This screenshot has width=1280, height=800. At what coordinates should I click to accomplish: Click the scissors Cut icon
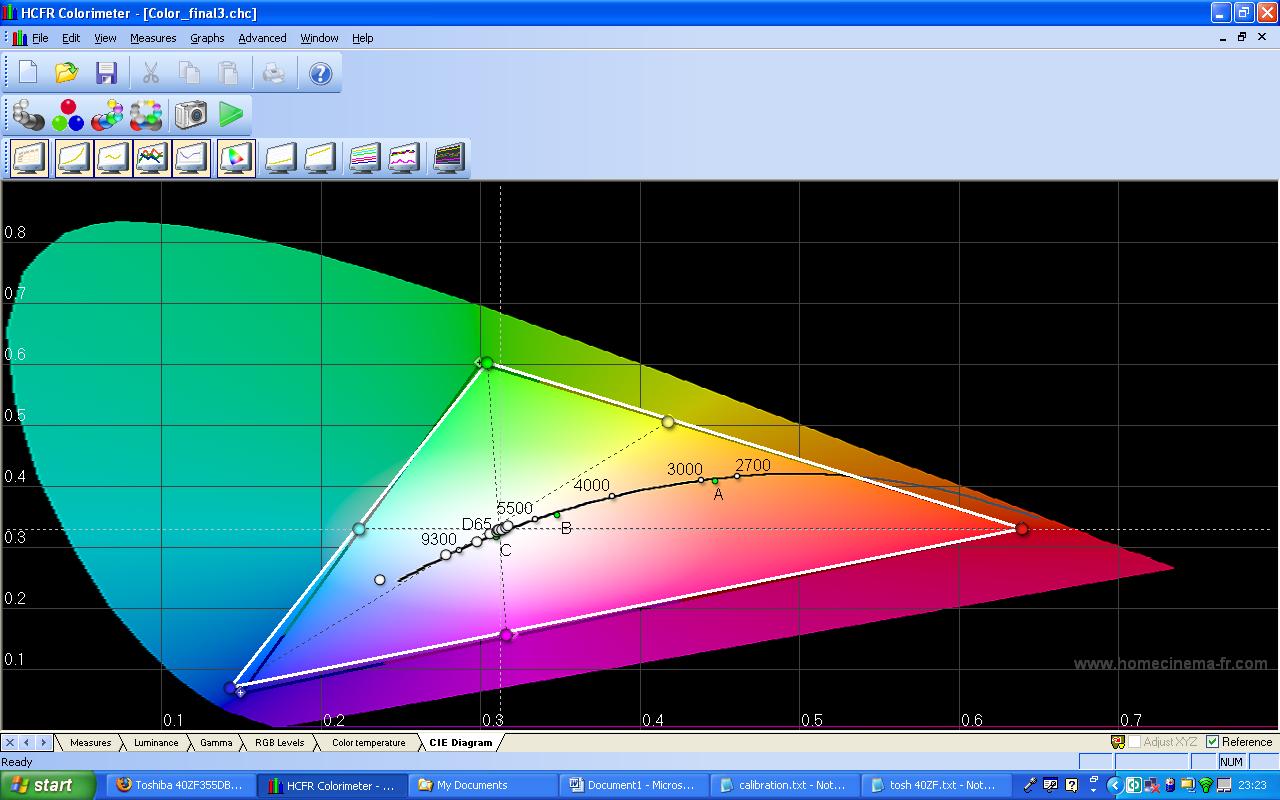coord(151,73)
